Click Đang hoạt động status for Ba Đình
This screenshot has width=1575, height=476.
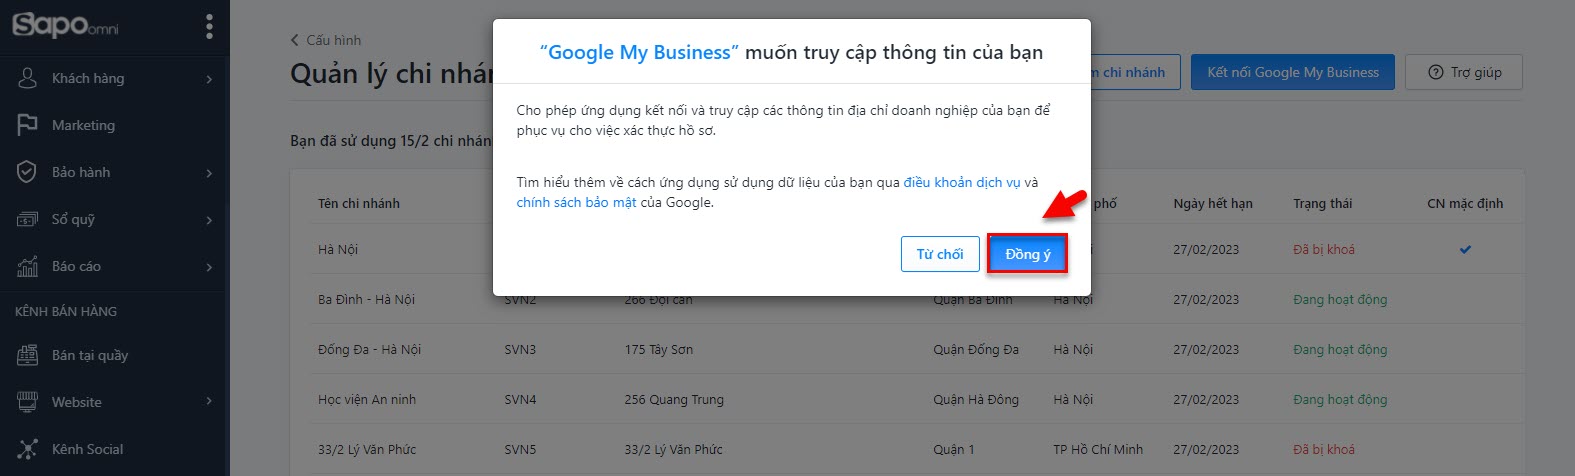pos(1340,299)
